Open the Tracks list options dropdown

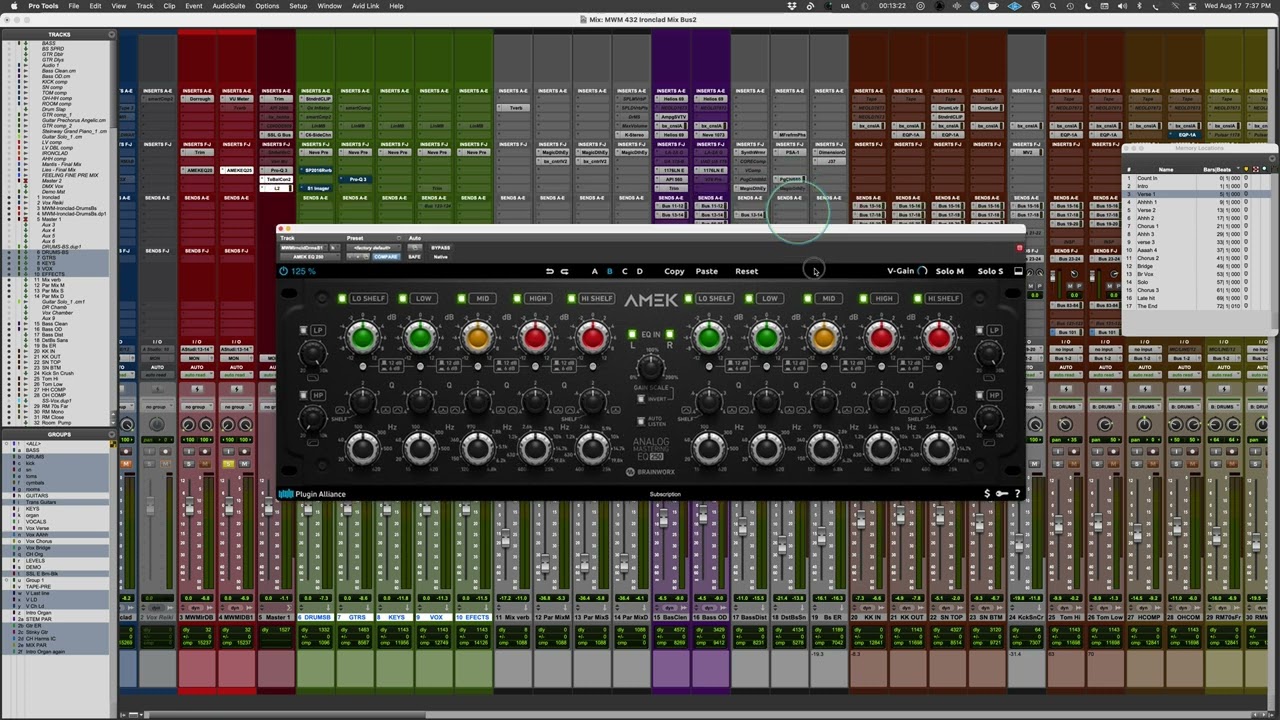click(112, 34)
